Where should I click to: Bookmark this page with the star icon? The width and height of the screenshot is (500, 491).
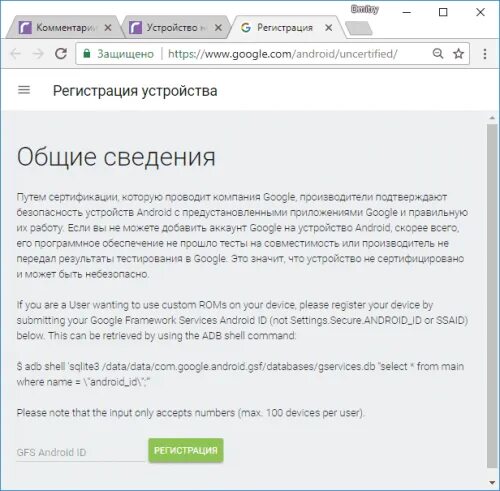[x=459, y=54]
